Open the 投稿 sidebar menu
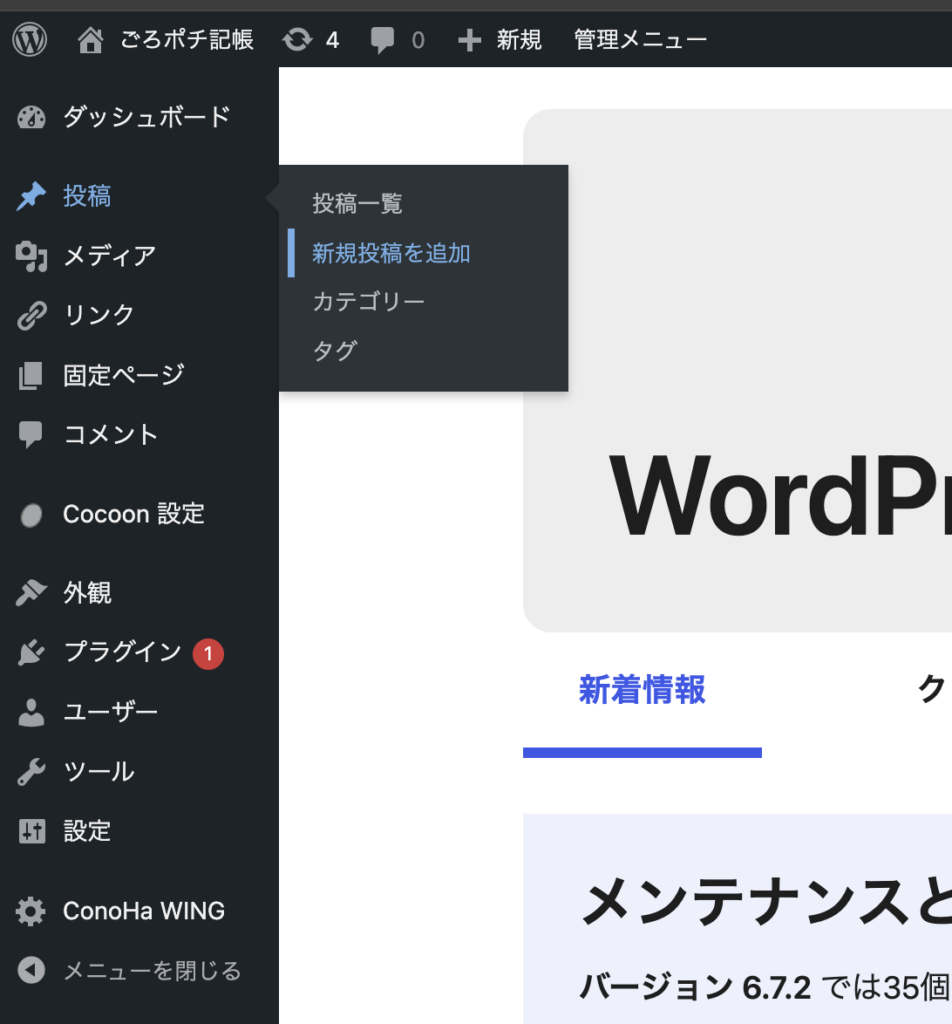This screenshot has height=1024, width=952. tap(87, 196)
